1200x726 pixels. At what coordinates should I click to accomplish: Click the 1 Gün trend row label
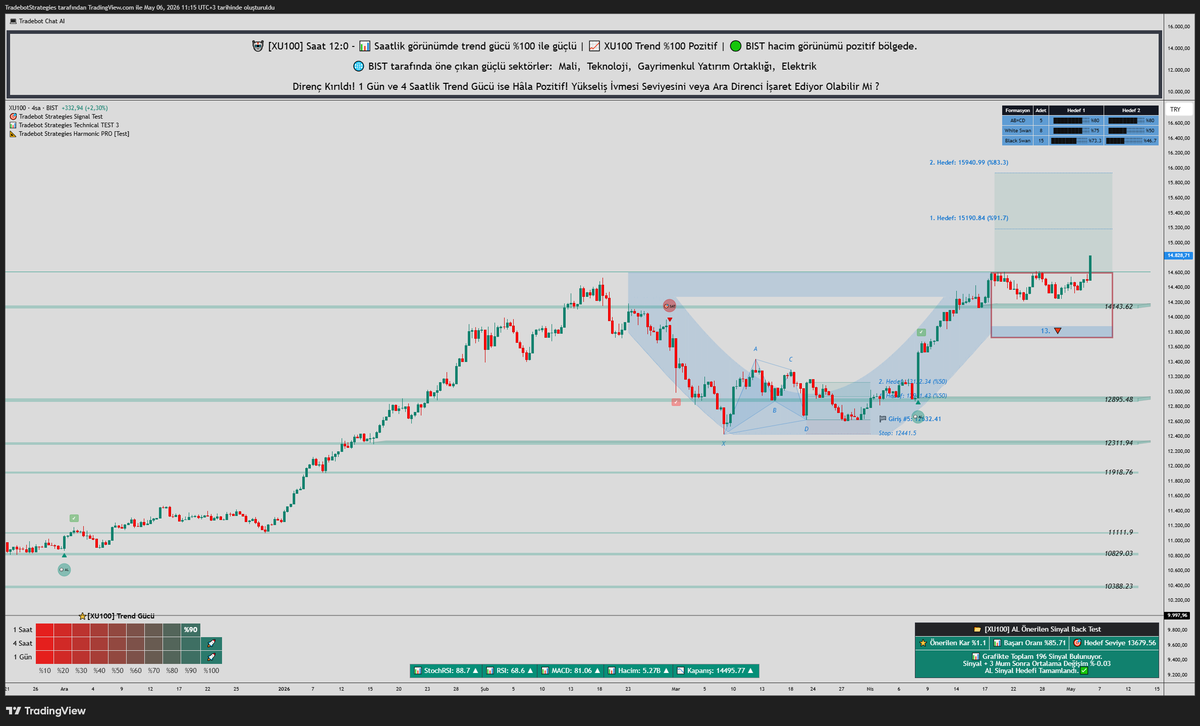[x=22, y=656]
